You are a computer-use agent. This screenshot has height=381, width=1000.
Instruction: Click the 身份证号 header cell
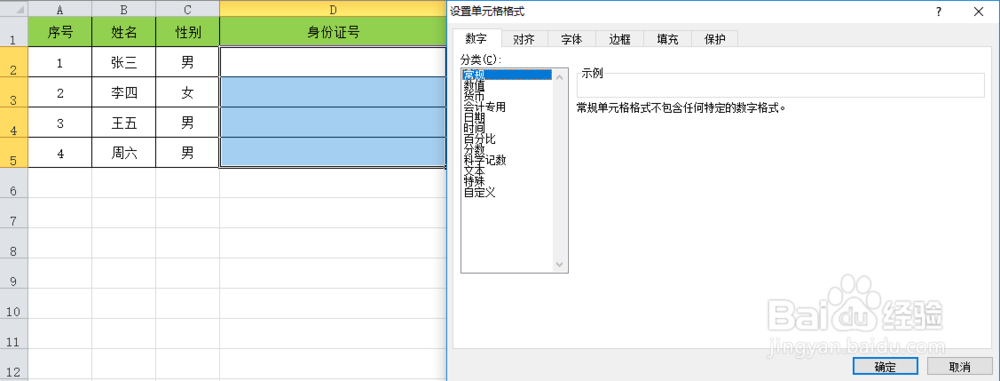[x=332, y=32]
